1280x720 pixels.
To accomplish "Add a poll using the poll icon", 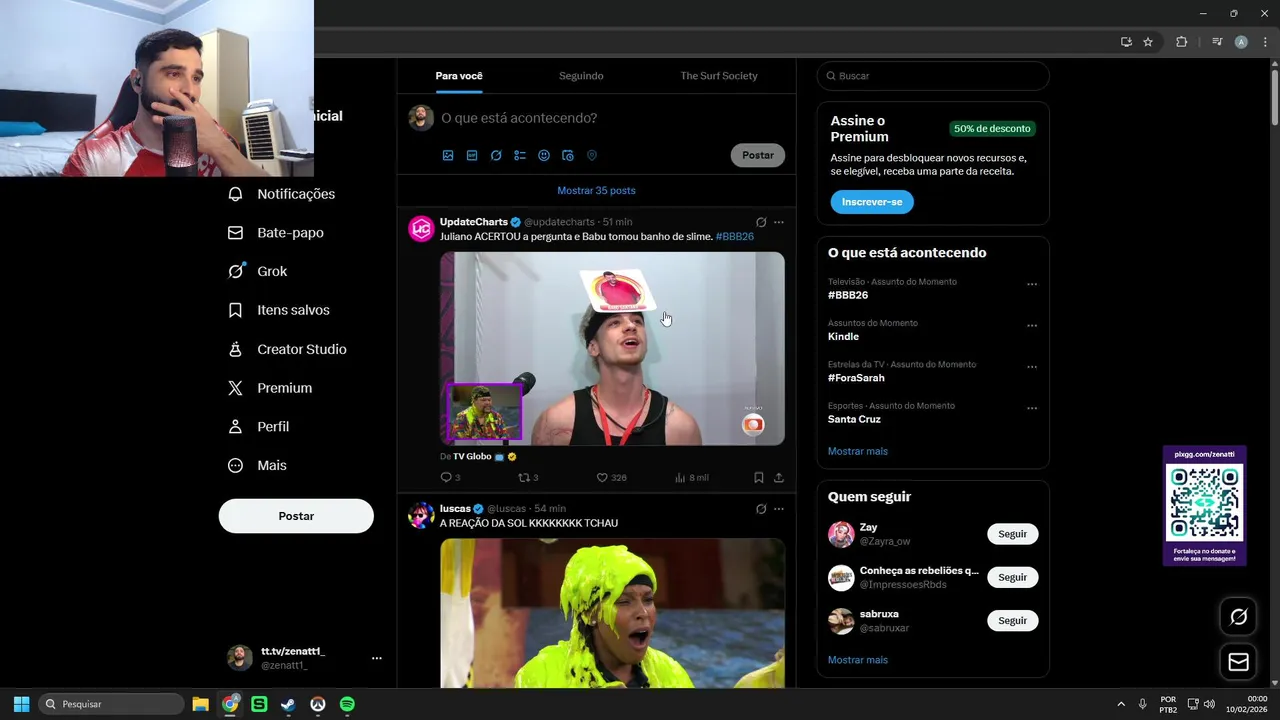I will pyautogui.click(x=520, y=155).
